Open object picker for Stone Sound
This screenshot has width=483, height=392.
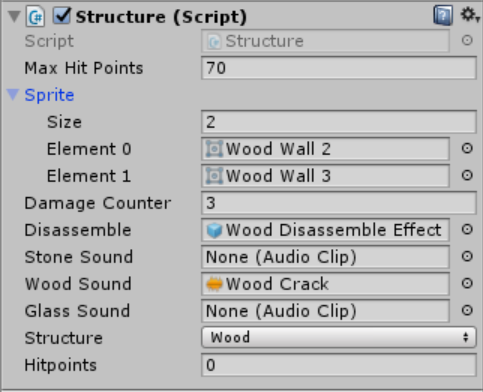[x=467, y=256]
